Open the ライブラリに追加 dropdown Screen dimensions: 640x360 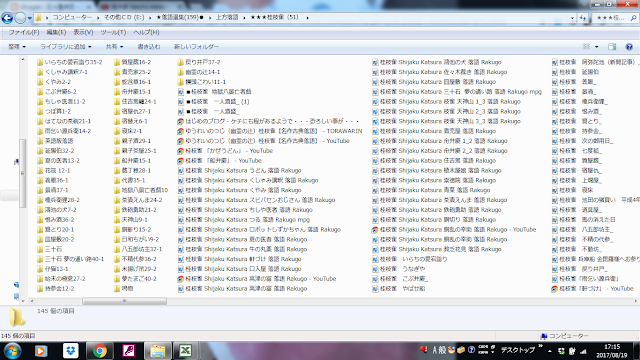coord(66,47)
